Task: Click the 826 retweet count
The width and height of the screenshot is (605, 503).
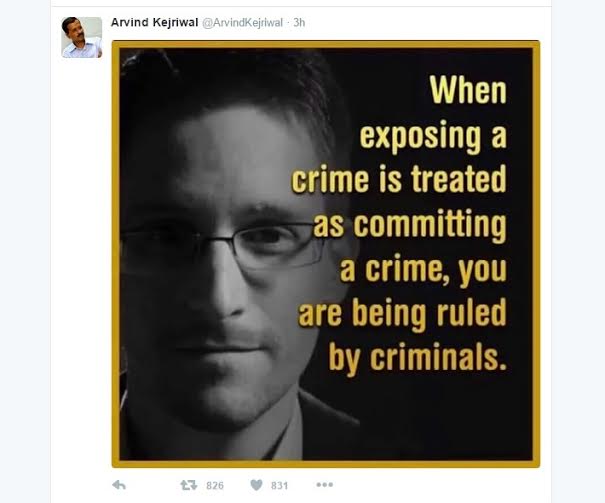Action: (215, 485)
